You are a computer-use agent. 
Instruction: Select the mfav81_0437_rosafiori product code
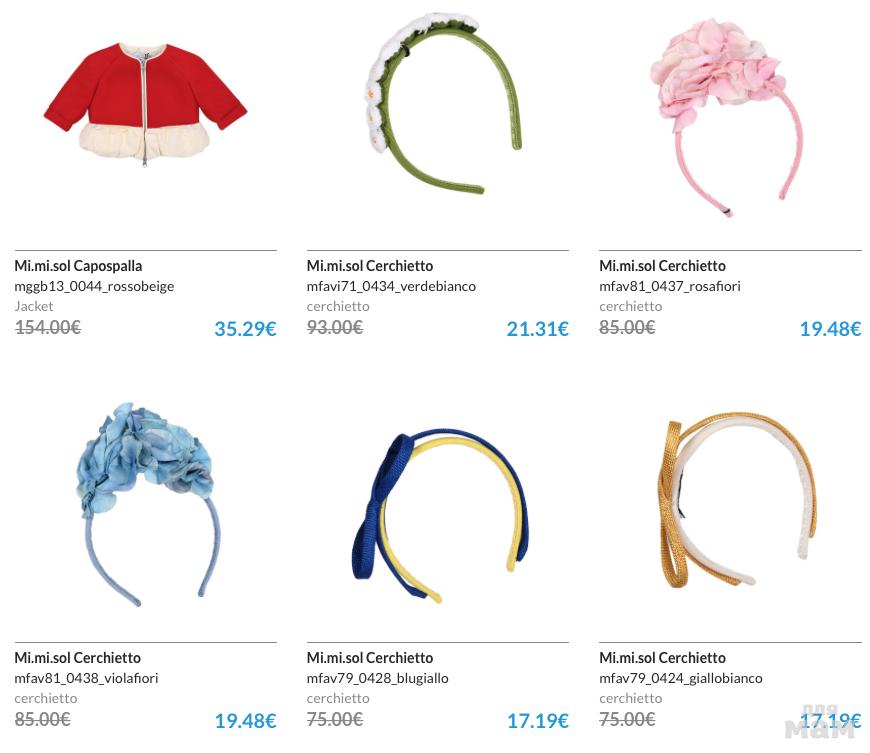click(x=670, y=286)
